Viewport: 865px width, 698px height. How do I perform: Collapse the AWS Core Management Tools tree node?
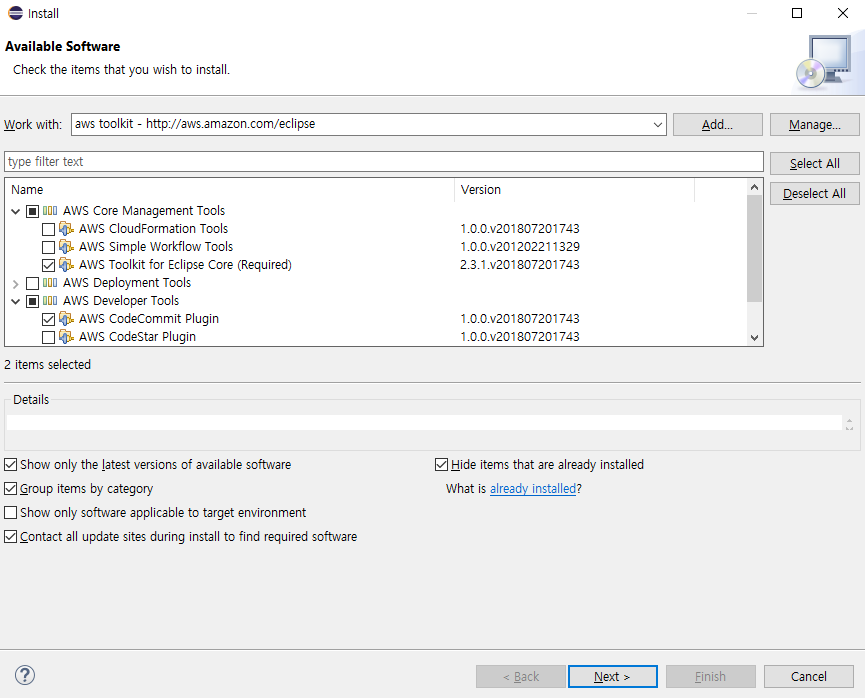click(15, 211)
